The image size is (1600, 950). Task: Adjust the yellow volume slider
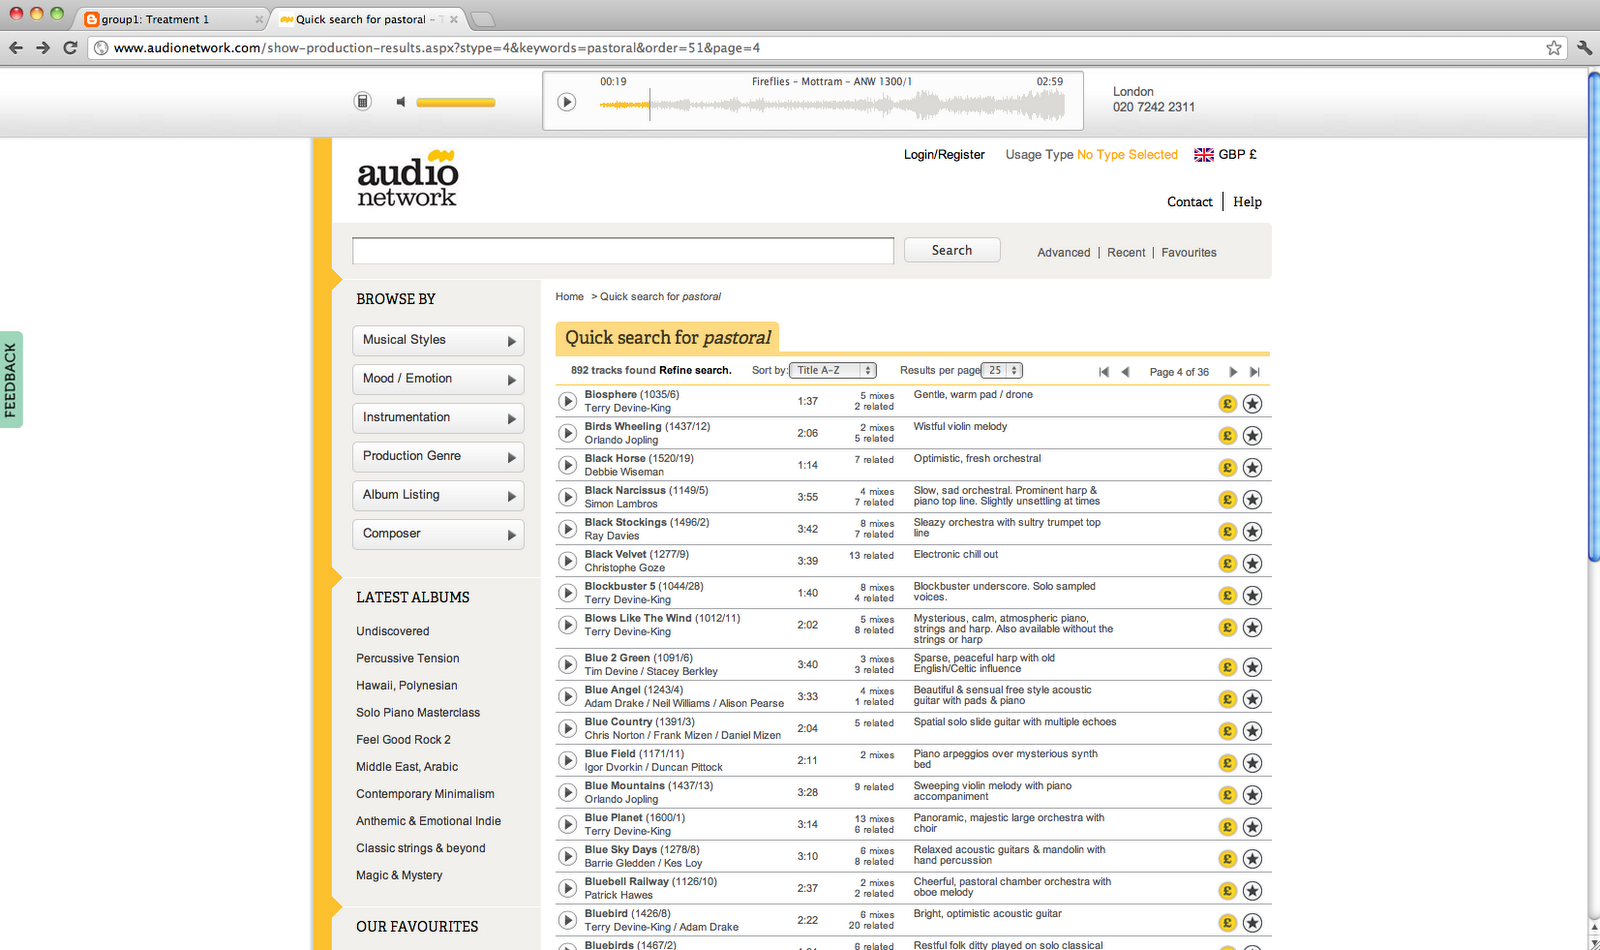coord(455,102)
